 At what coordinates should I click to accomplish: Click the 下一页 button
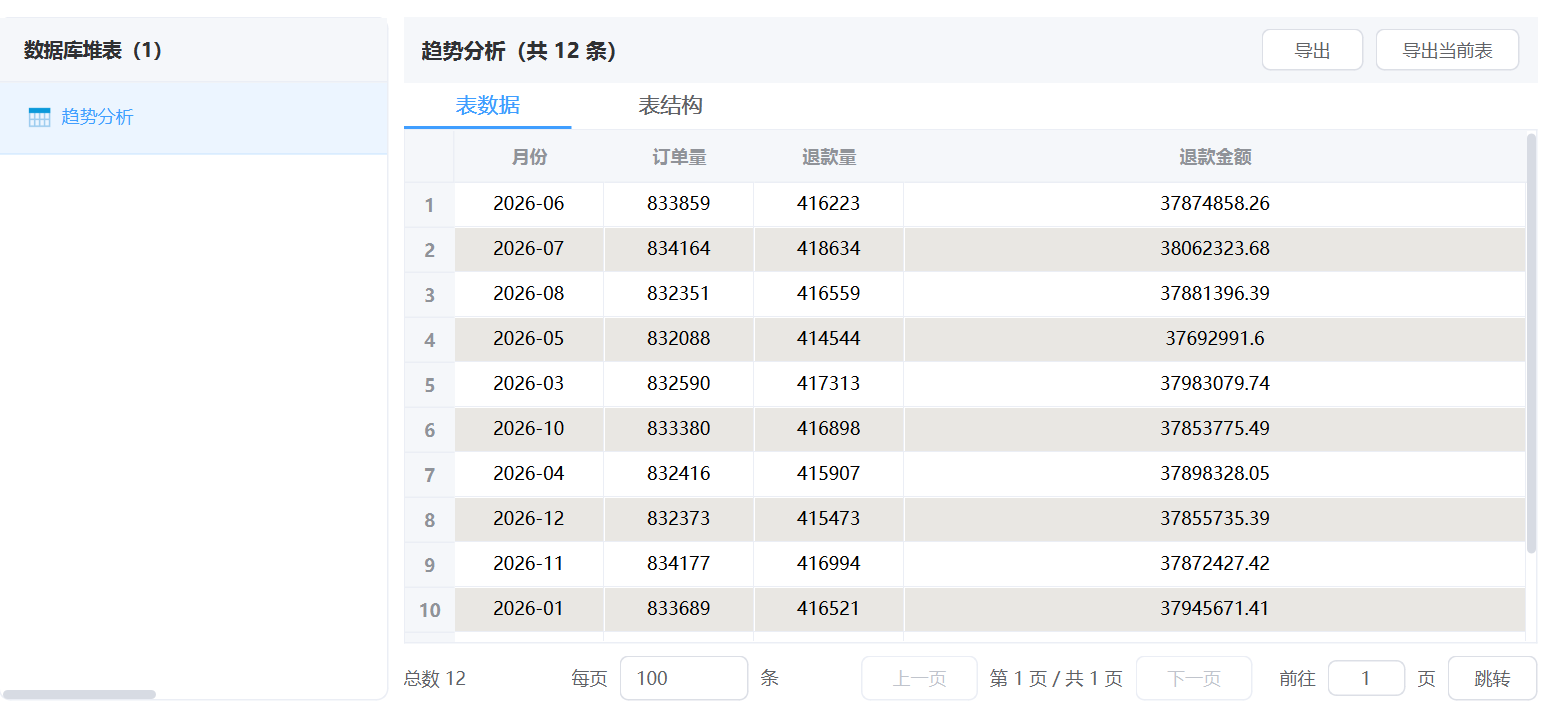(x=1193, y=678)
